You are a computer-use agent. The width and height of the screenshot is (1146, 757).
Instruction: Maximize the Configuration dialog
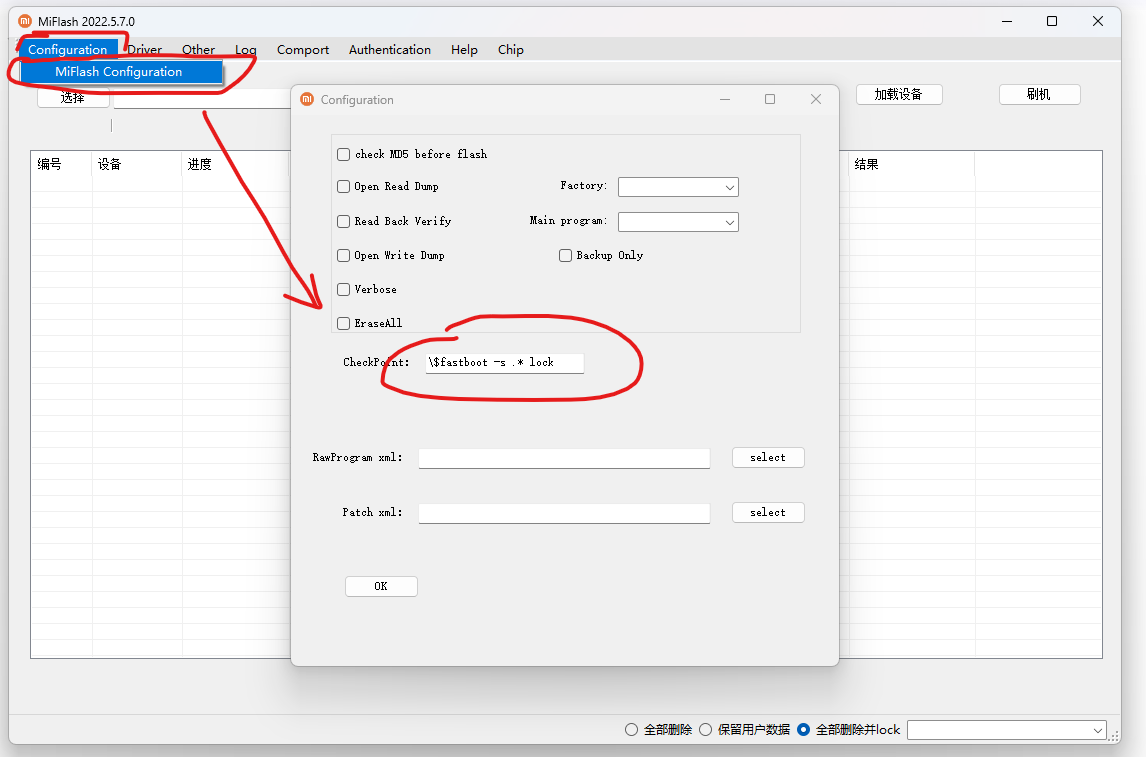point(770,99)
